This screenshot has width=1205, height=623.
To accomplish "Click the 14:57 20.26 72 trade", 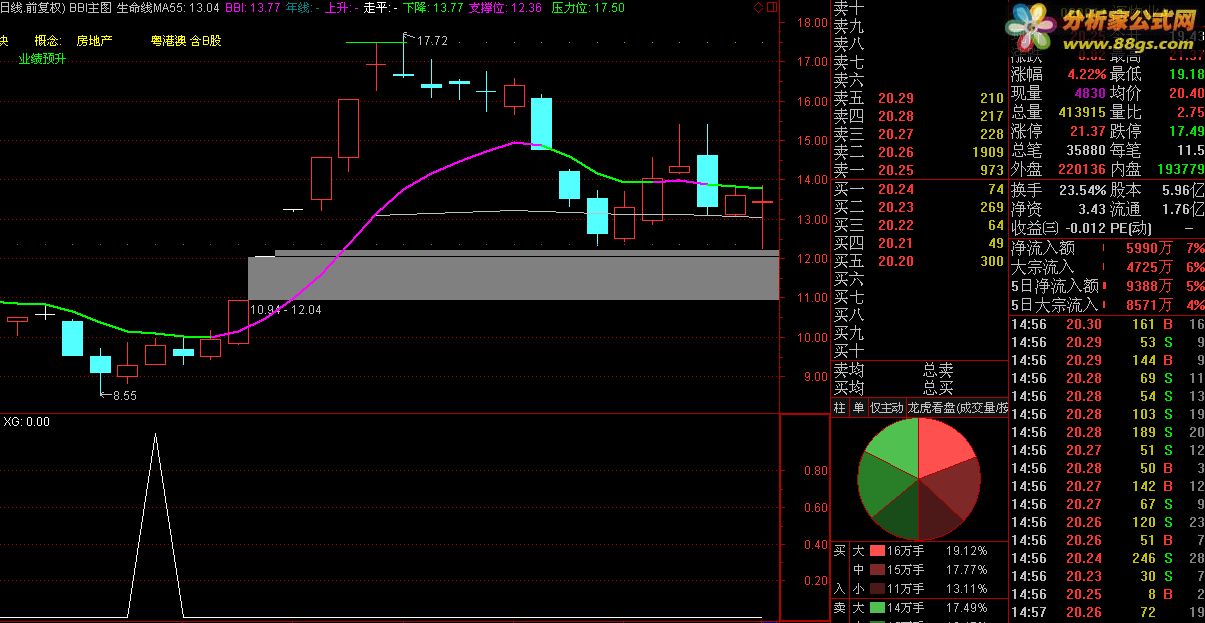I will click(x=1107, y=612).
